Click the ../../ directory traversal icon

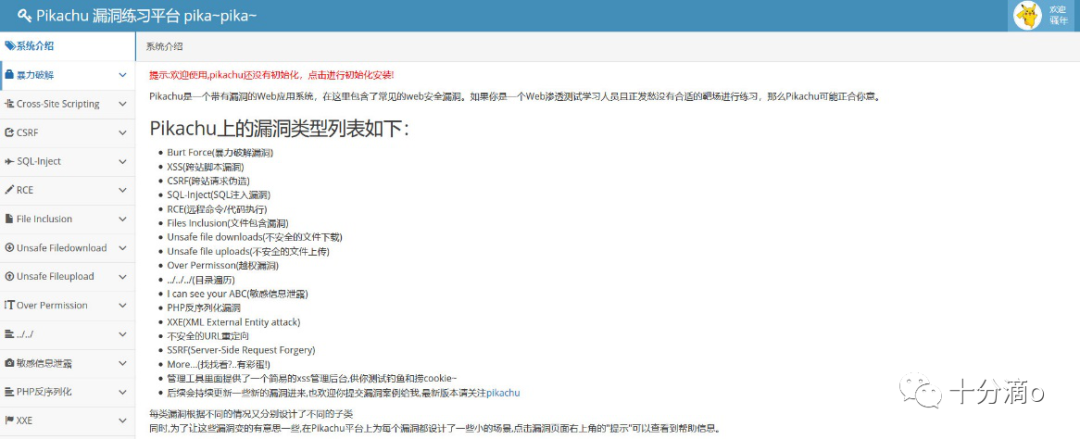10,334
